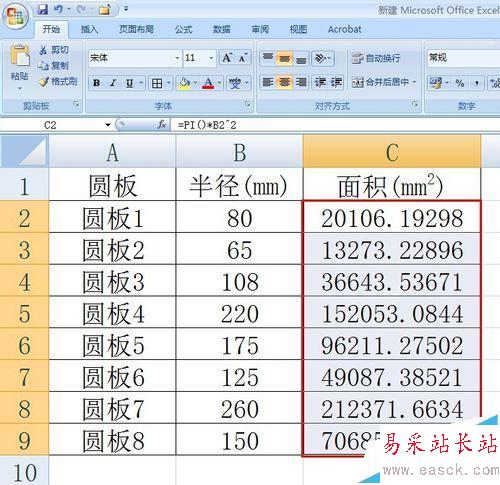Toggle middle vertical alignment
The image size is (500, 485).
[284, 58]
